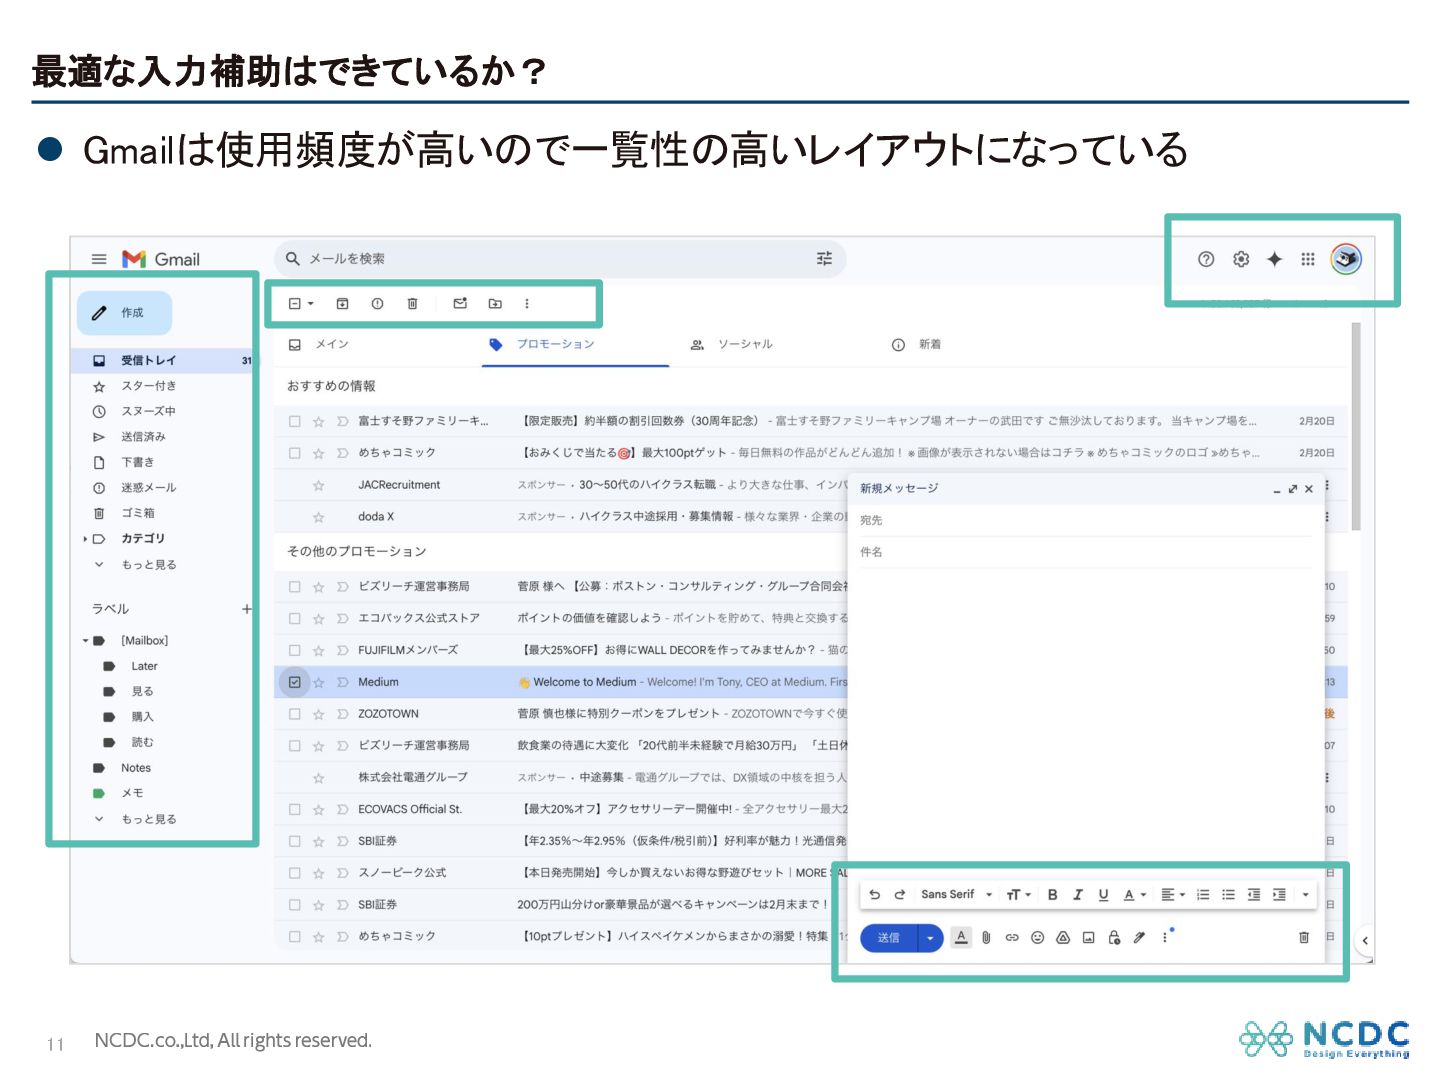Insert a photo in the message
This screenshot has height=1080, width=1440.
point(1088,938)
